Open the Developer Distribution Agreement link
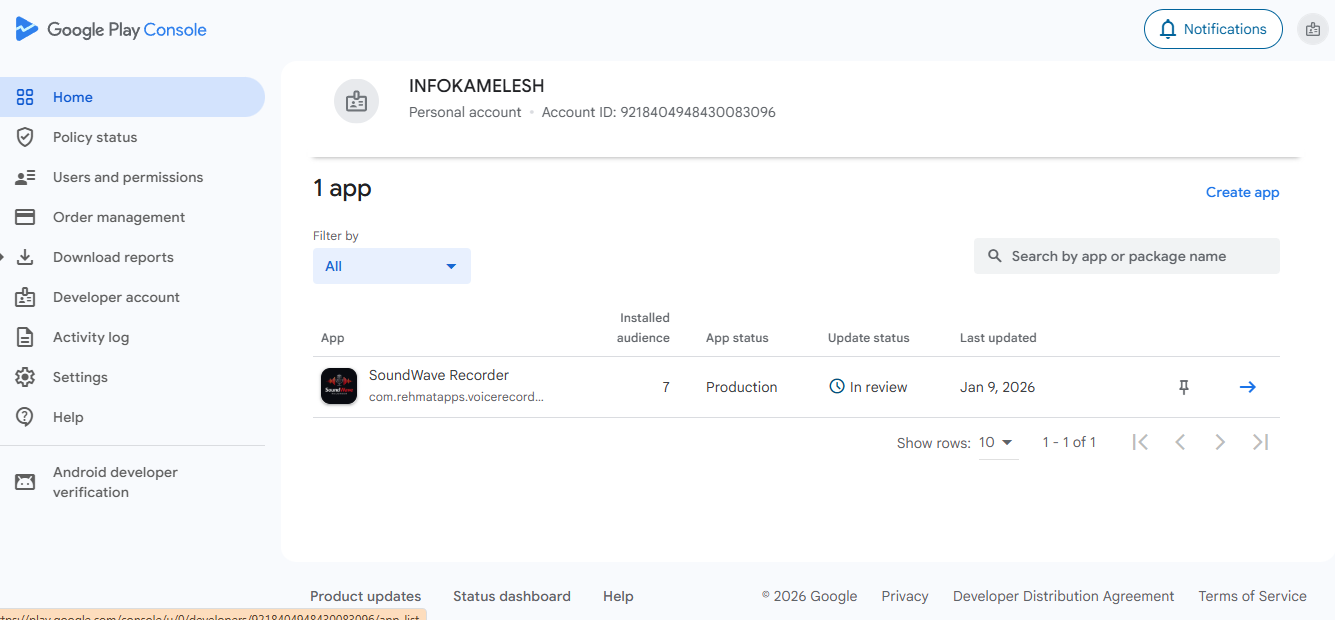 (1064, 596)
